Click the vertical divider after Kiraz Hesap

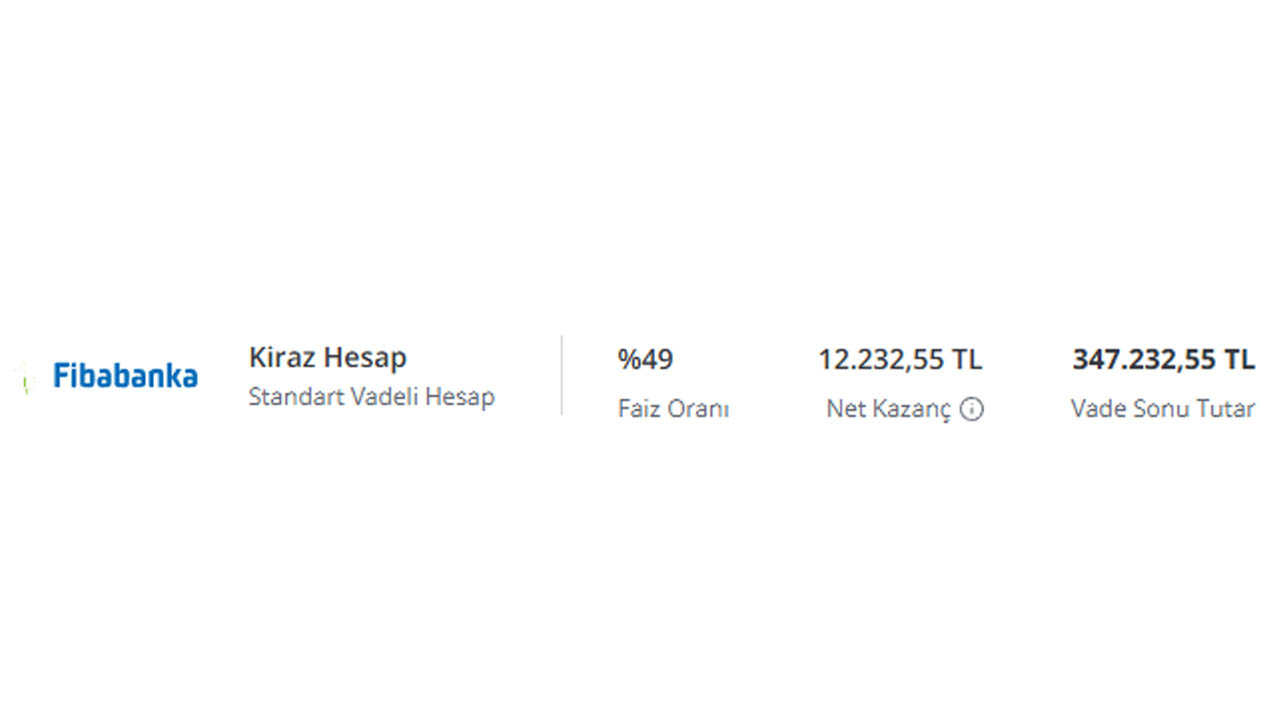pyautogui.click(x=561, y=375)
